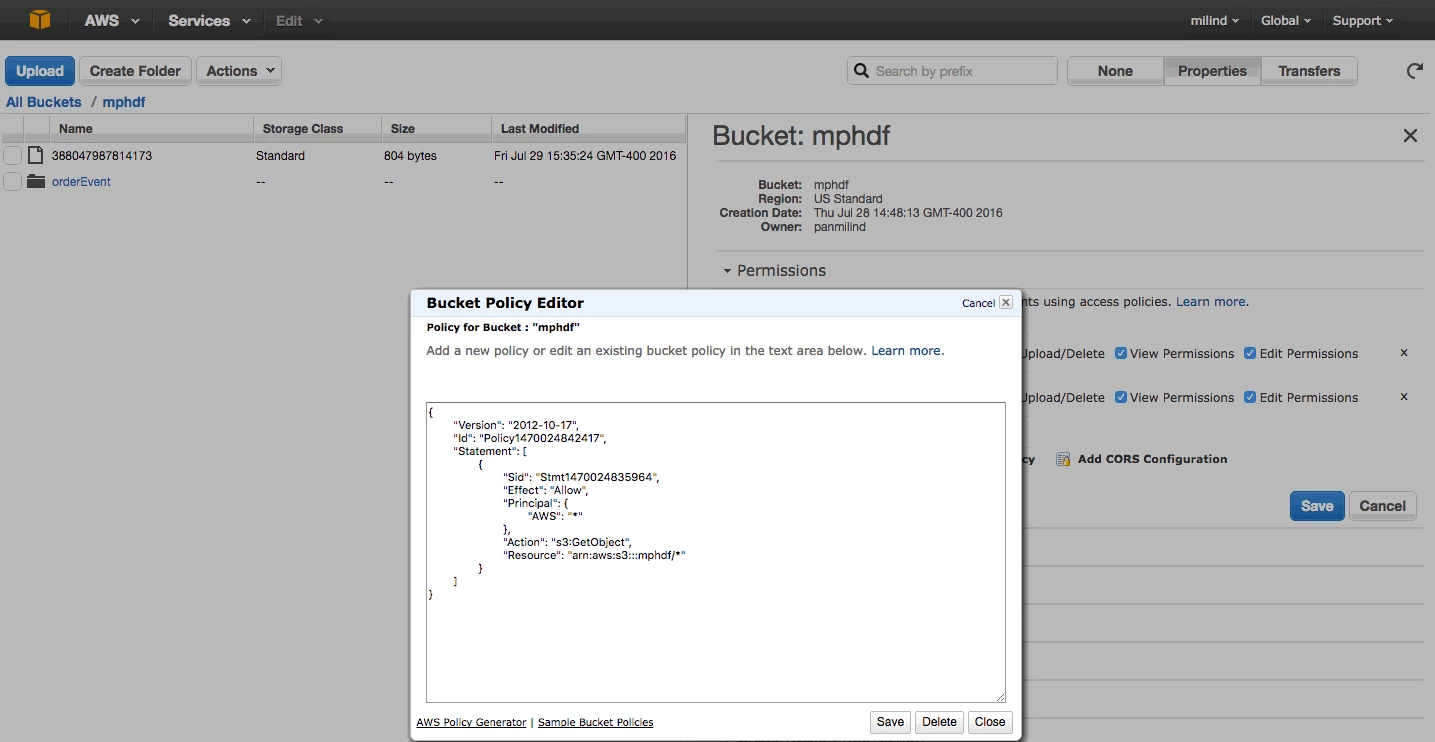Image resolution: width=1435 pixels, height=742 pixels.
Task: Refresh the bucket listing
Action: pos(1414,71)
